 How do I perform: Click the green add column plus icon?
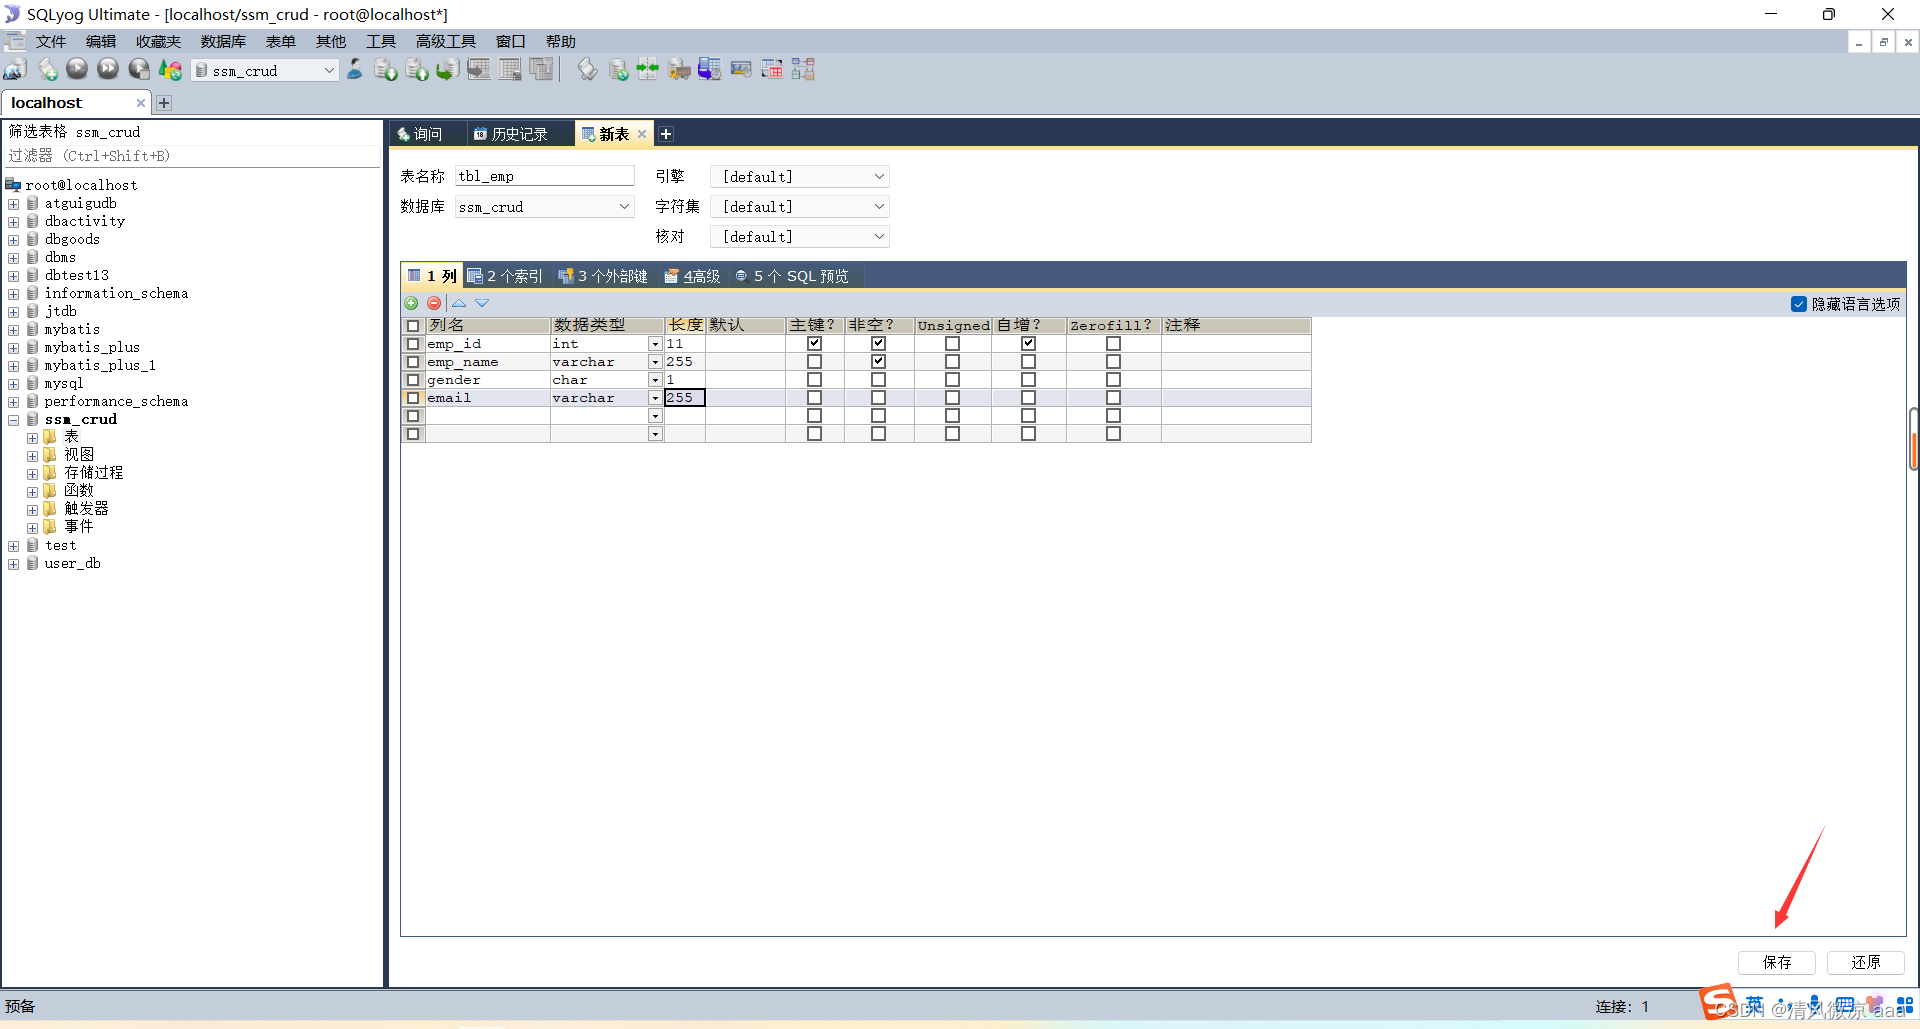click(411, 303)
